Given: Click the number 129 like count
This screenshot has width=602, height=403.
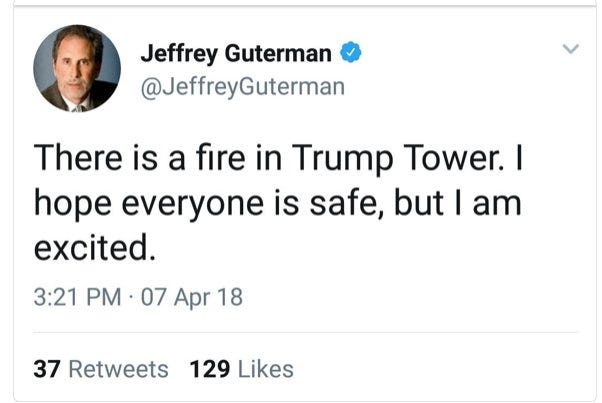Looking at the screenshot, I should point(210,369).
